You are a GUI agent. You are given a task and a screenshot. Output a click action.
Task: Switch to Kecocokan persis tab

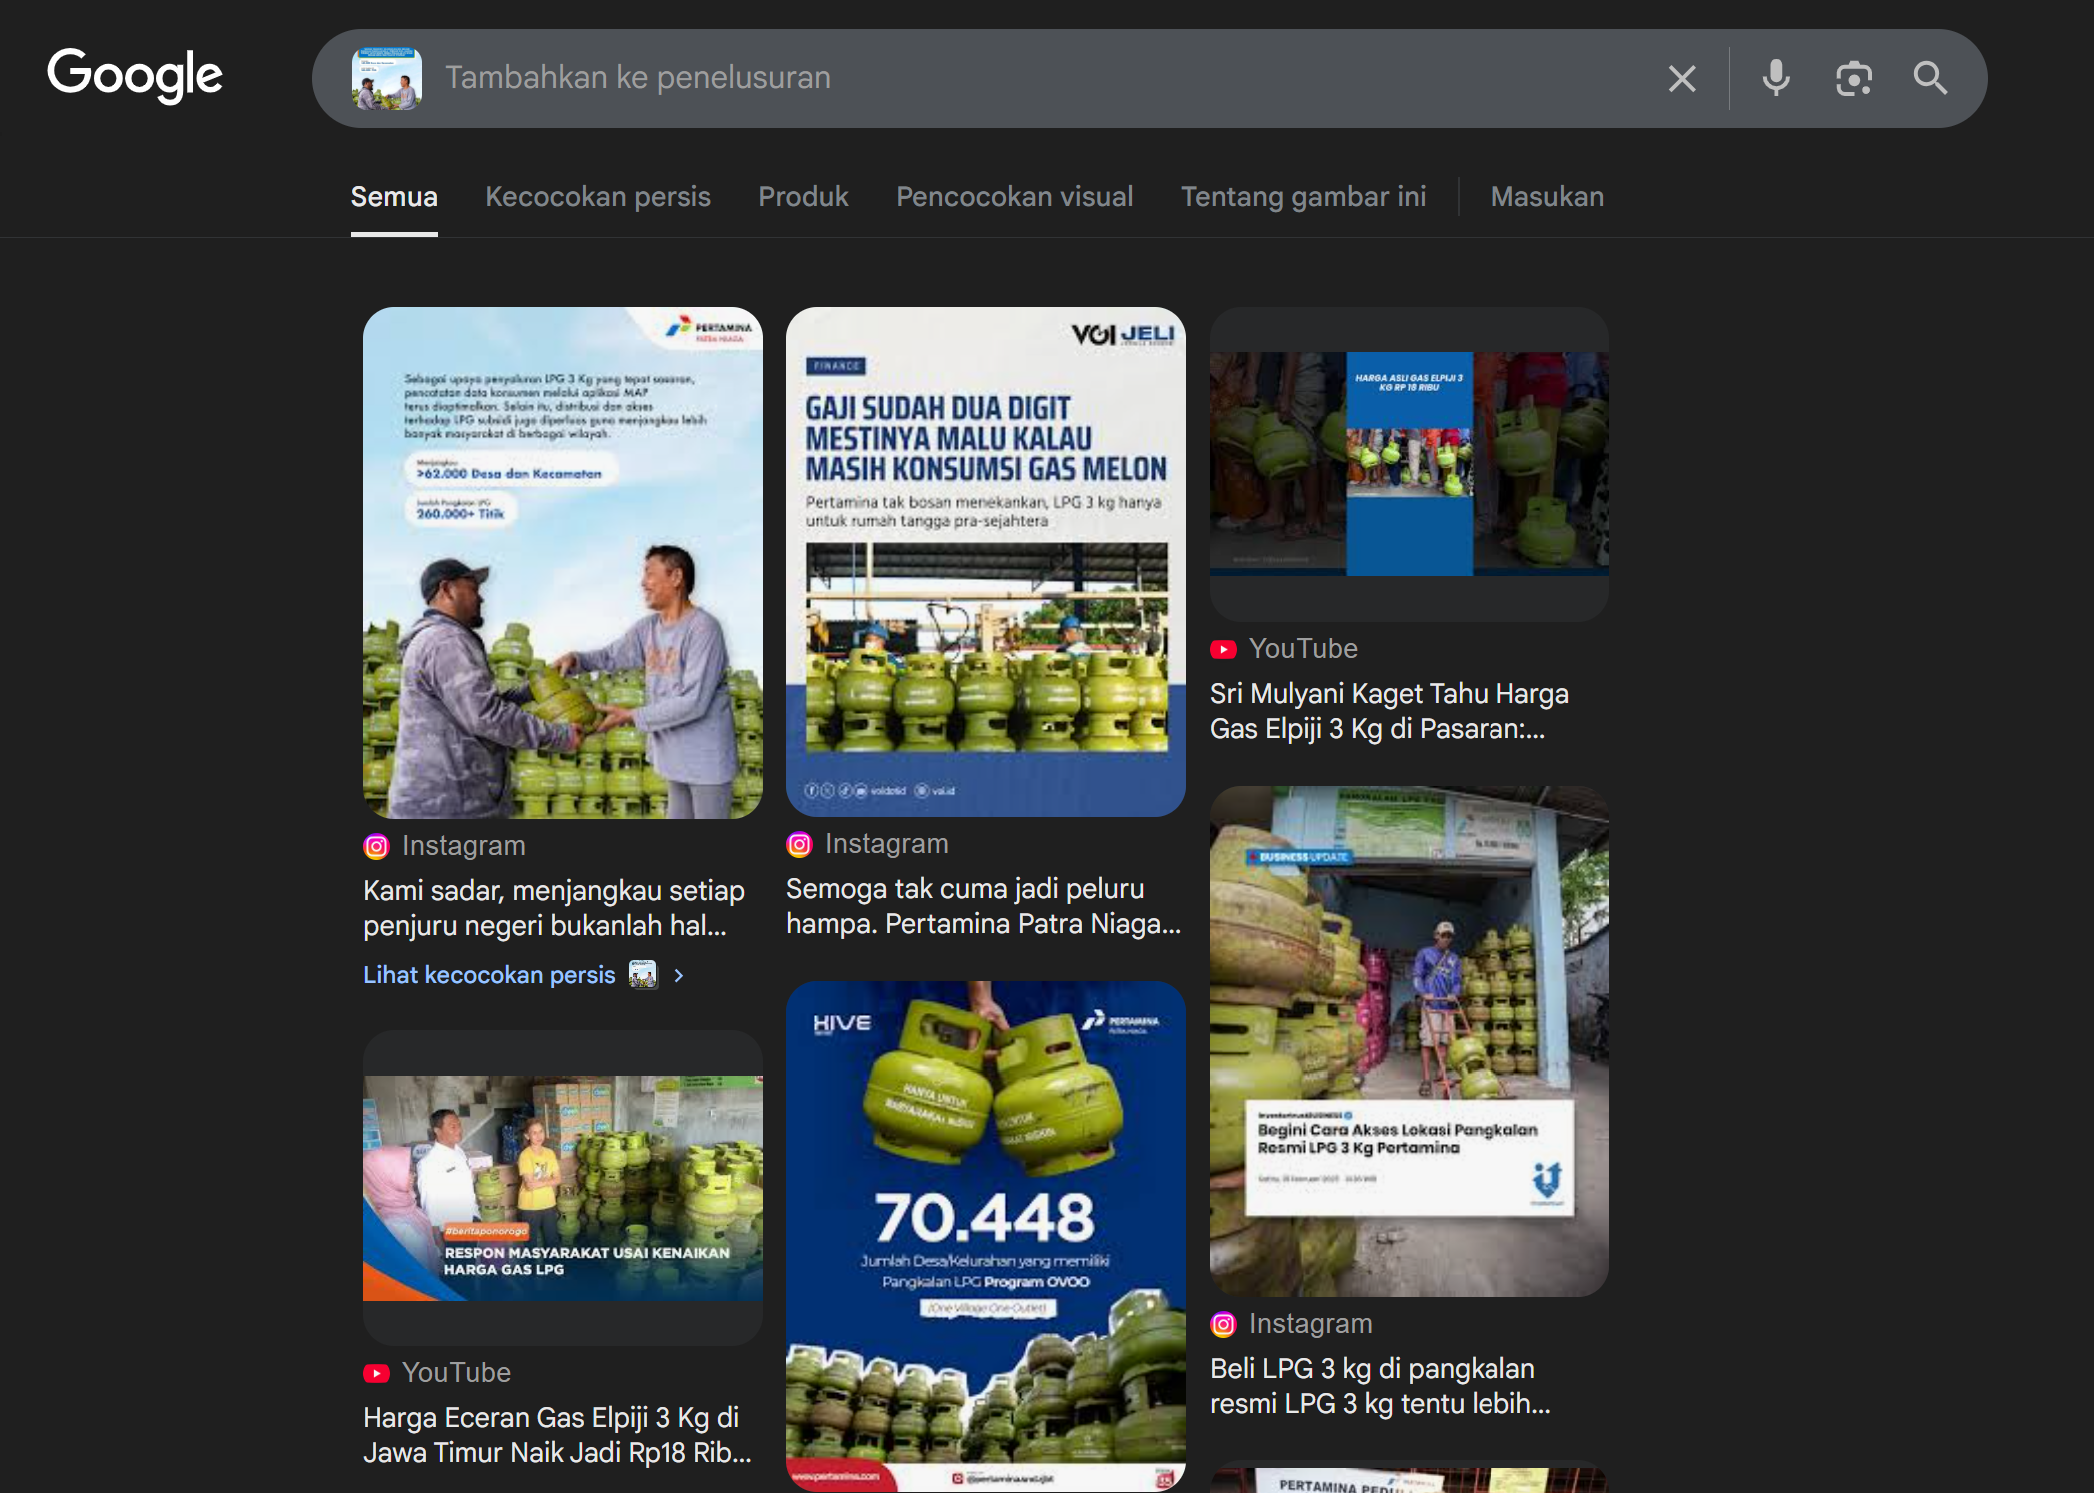(x=598, y=197)
